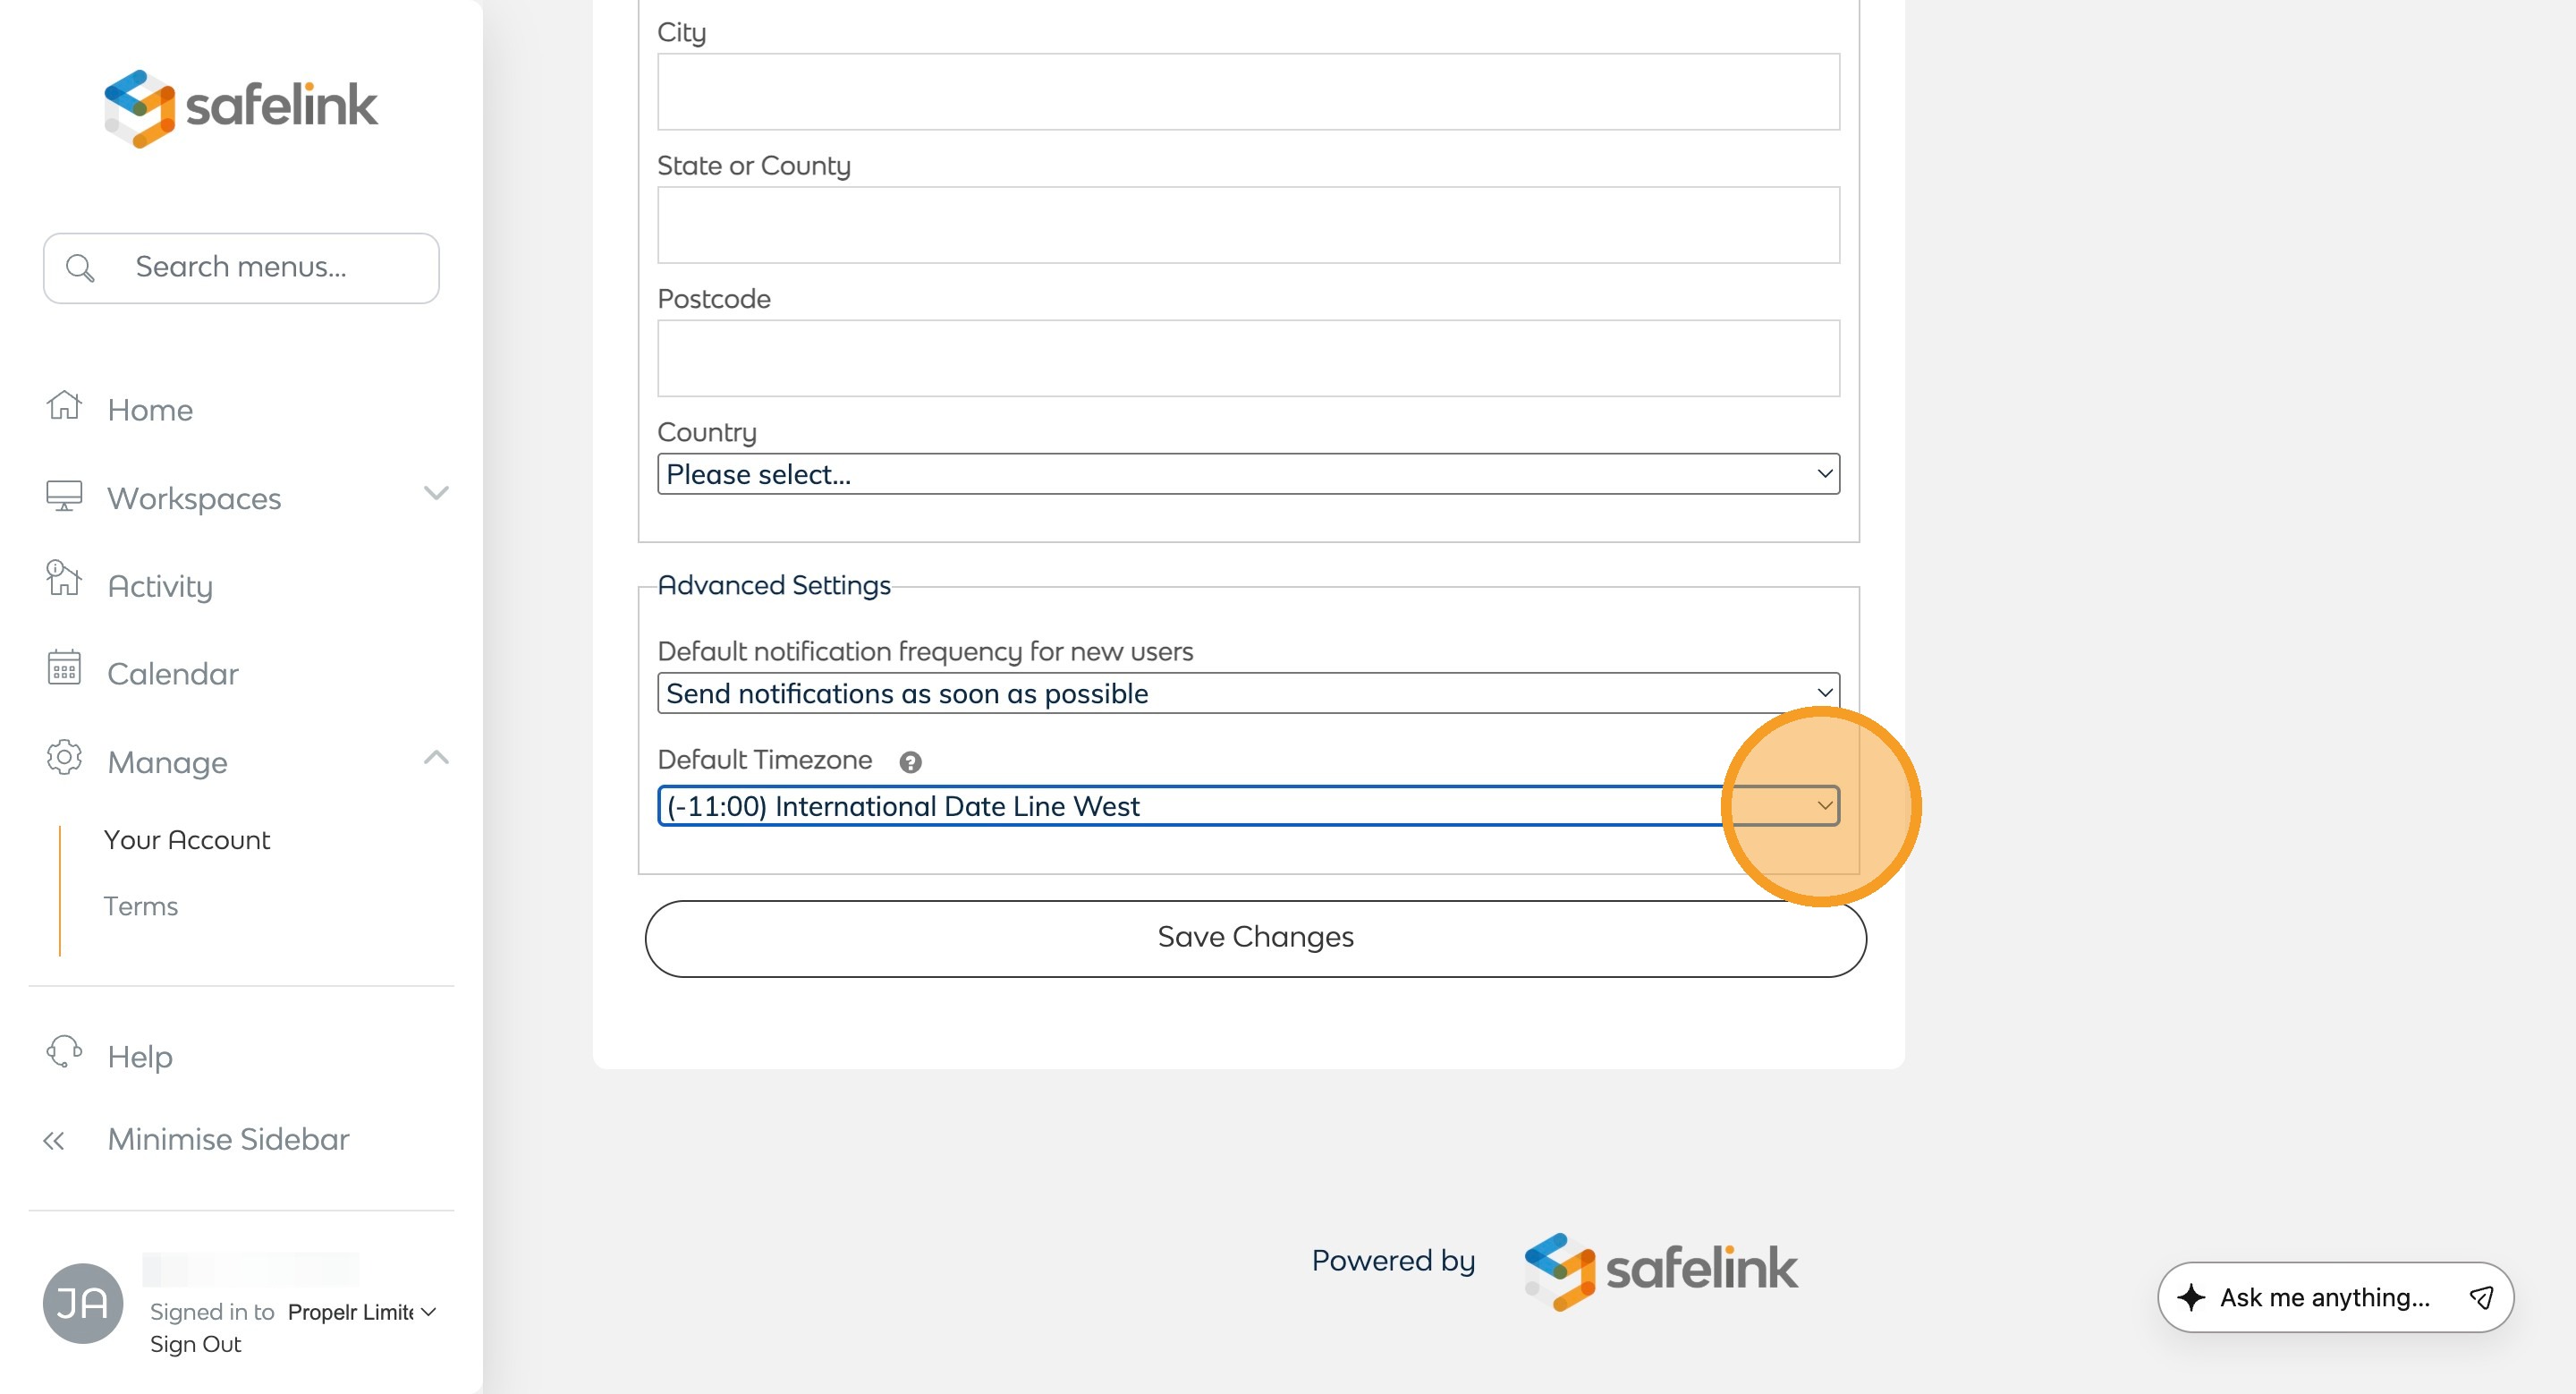
Task: Click the JA user avatar
Action: click(x=83, y=1303)
